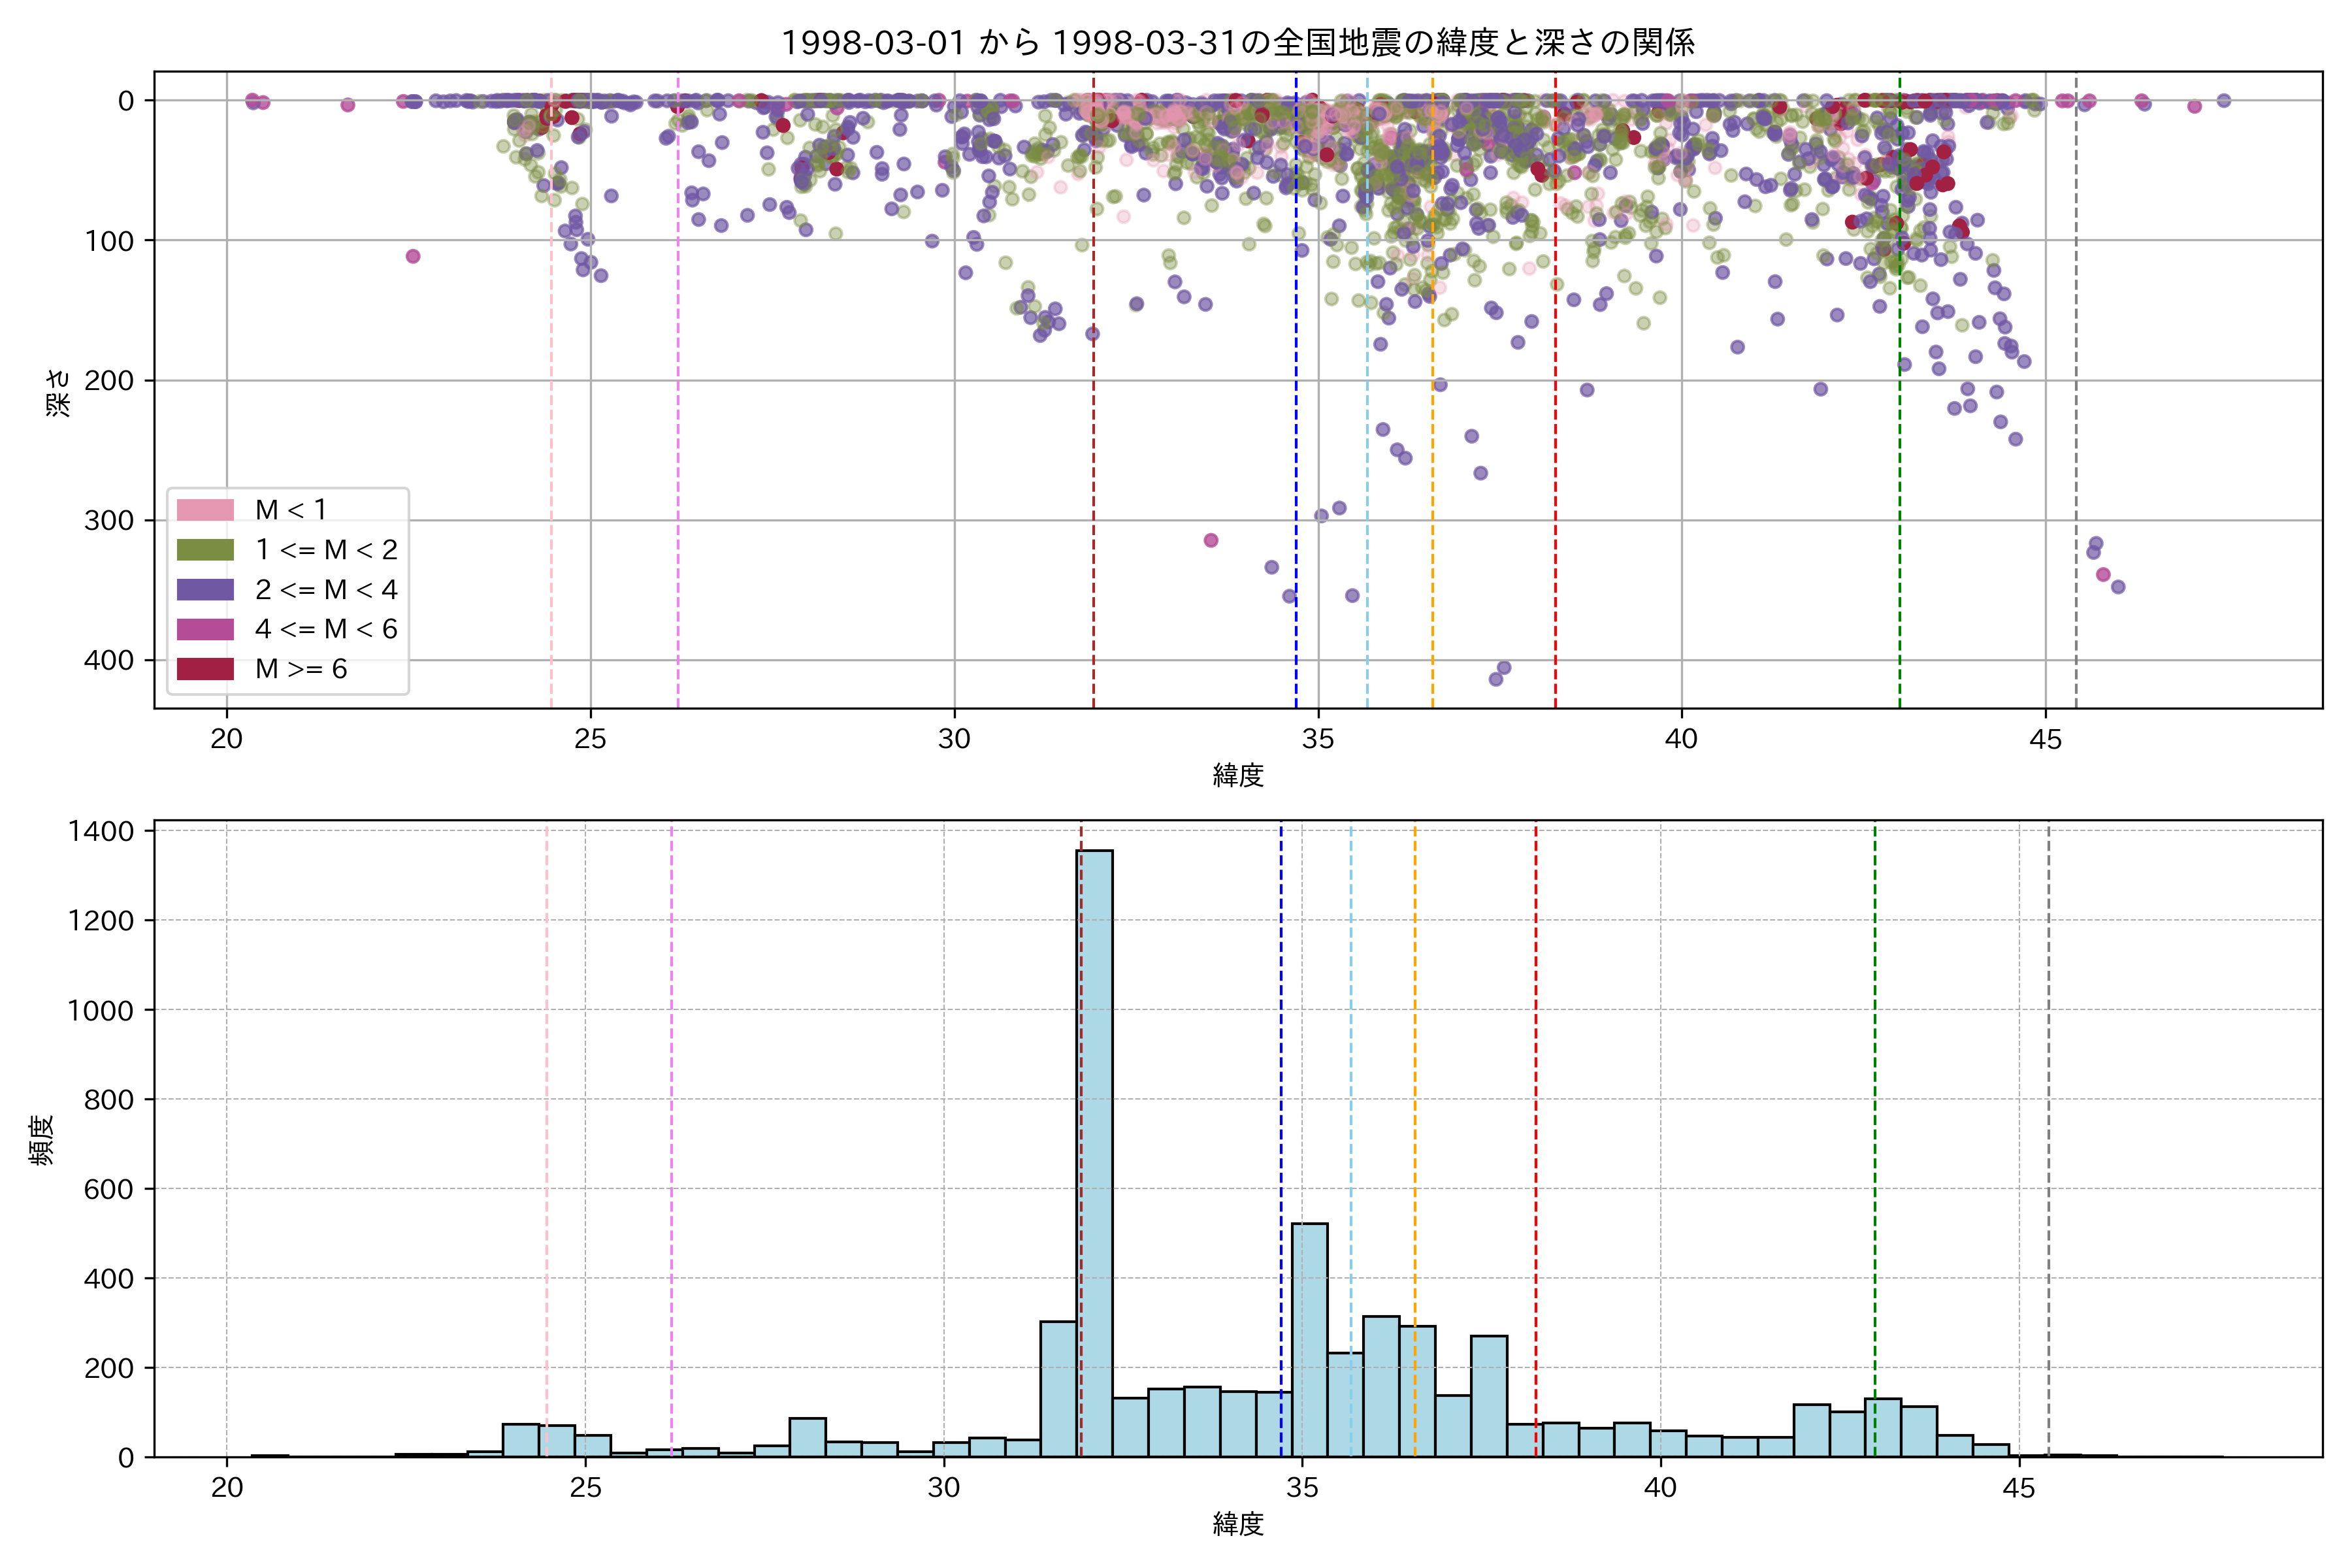Click the magenta 4 <= M < 6 legend swatch
This screenshot has width=2352, height=1568.
[205, 629]
